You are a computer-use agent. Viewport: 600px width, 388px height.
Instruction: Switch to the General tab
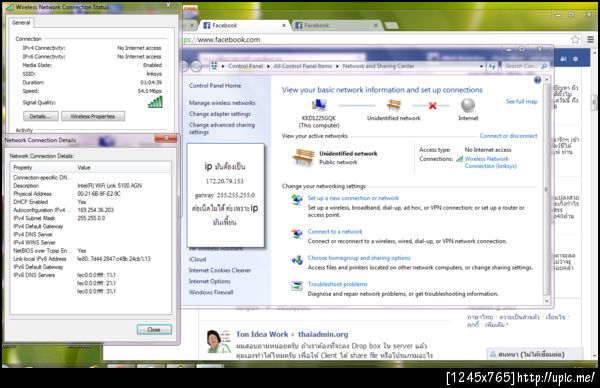coord(21,23)
